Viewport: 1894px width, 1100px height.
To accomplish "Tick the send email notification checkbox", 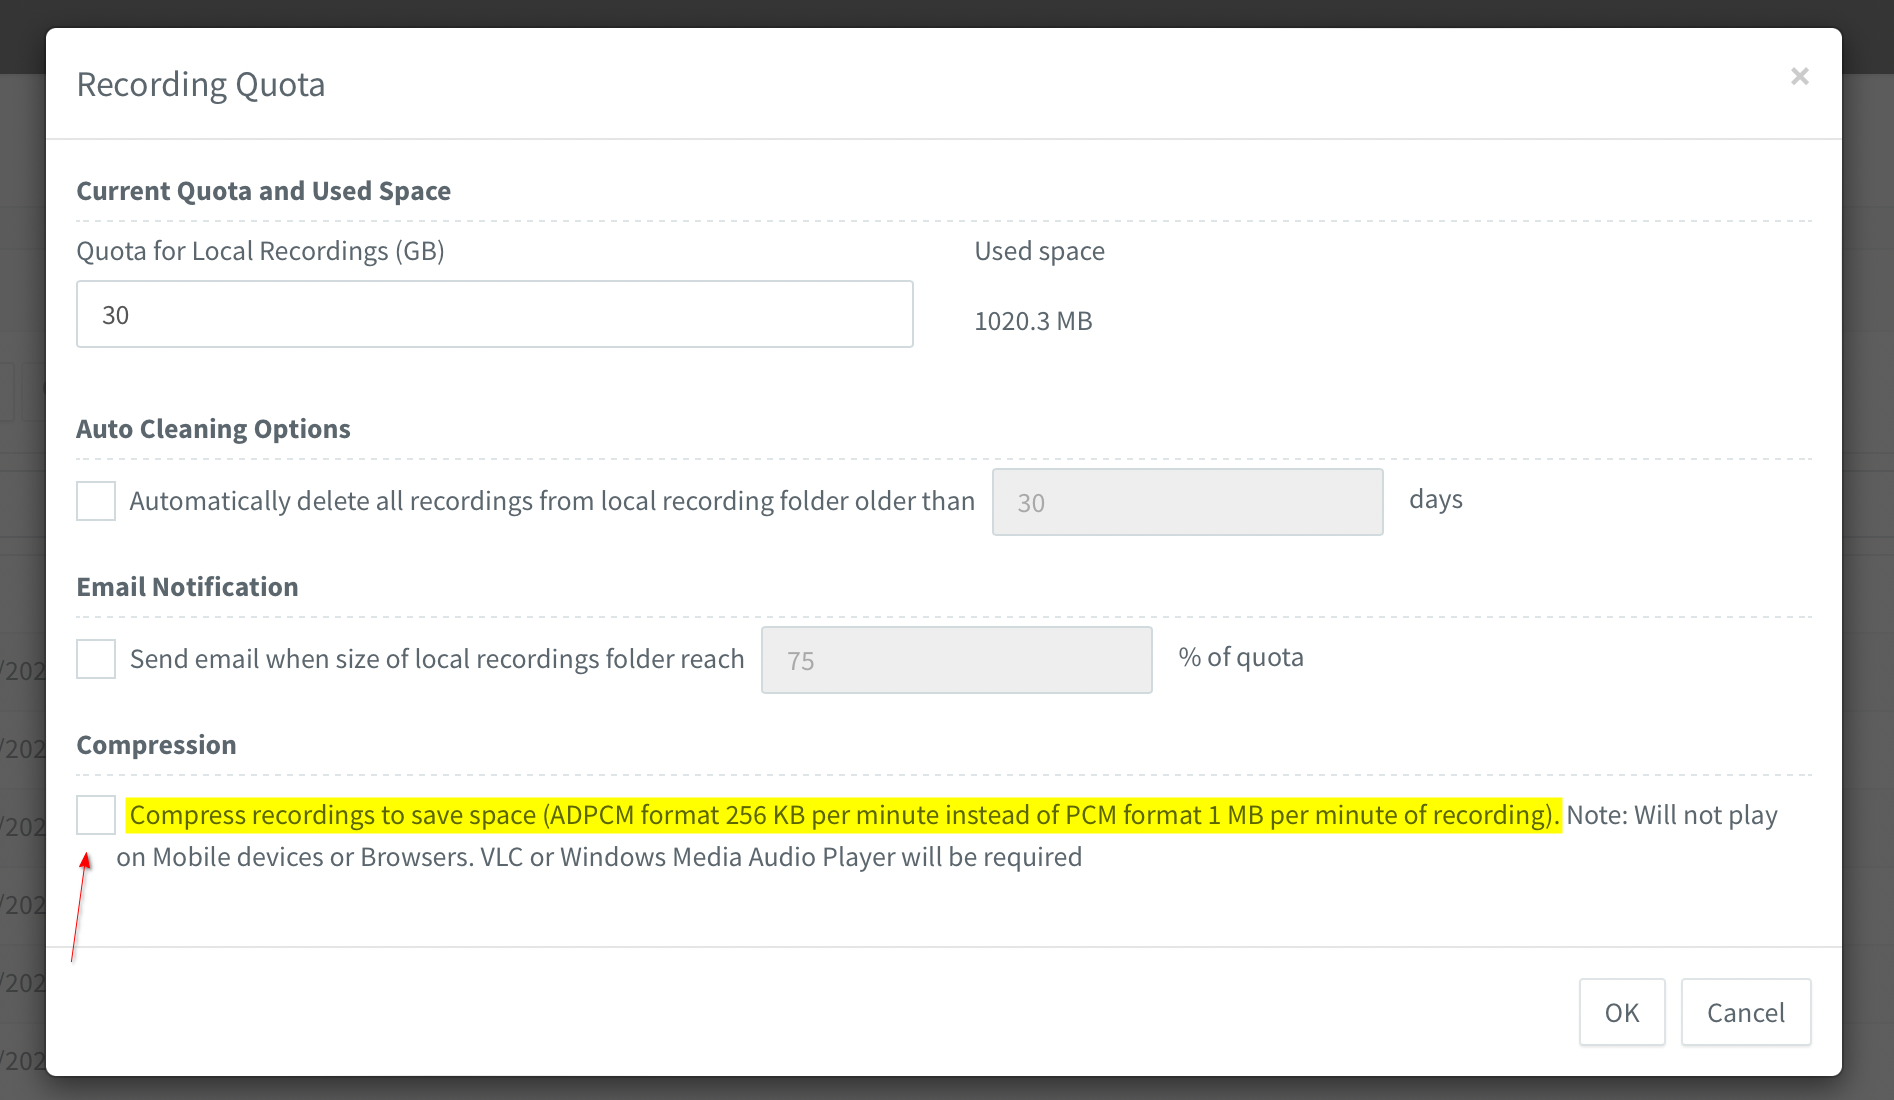I will 96,659.
